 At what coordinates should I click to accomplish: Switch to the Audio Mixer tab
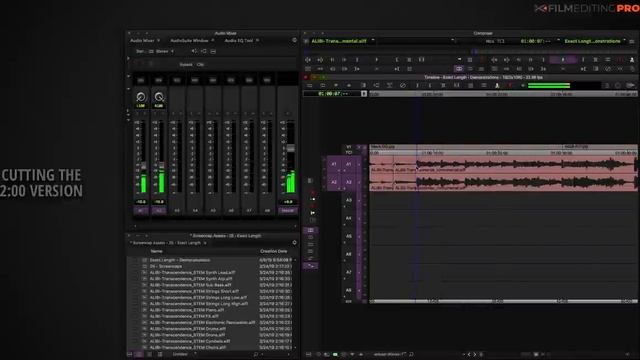click(x=142, y=40)
